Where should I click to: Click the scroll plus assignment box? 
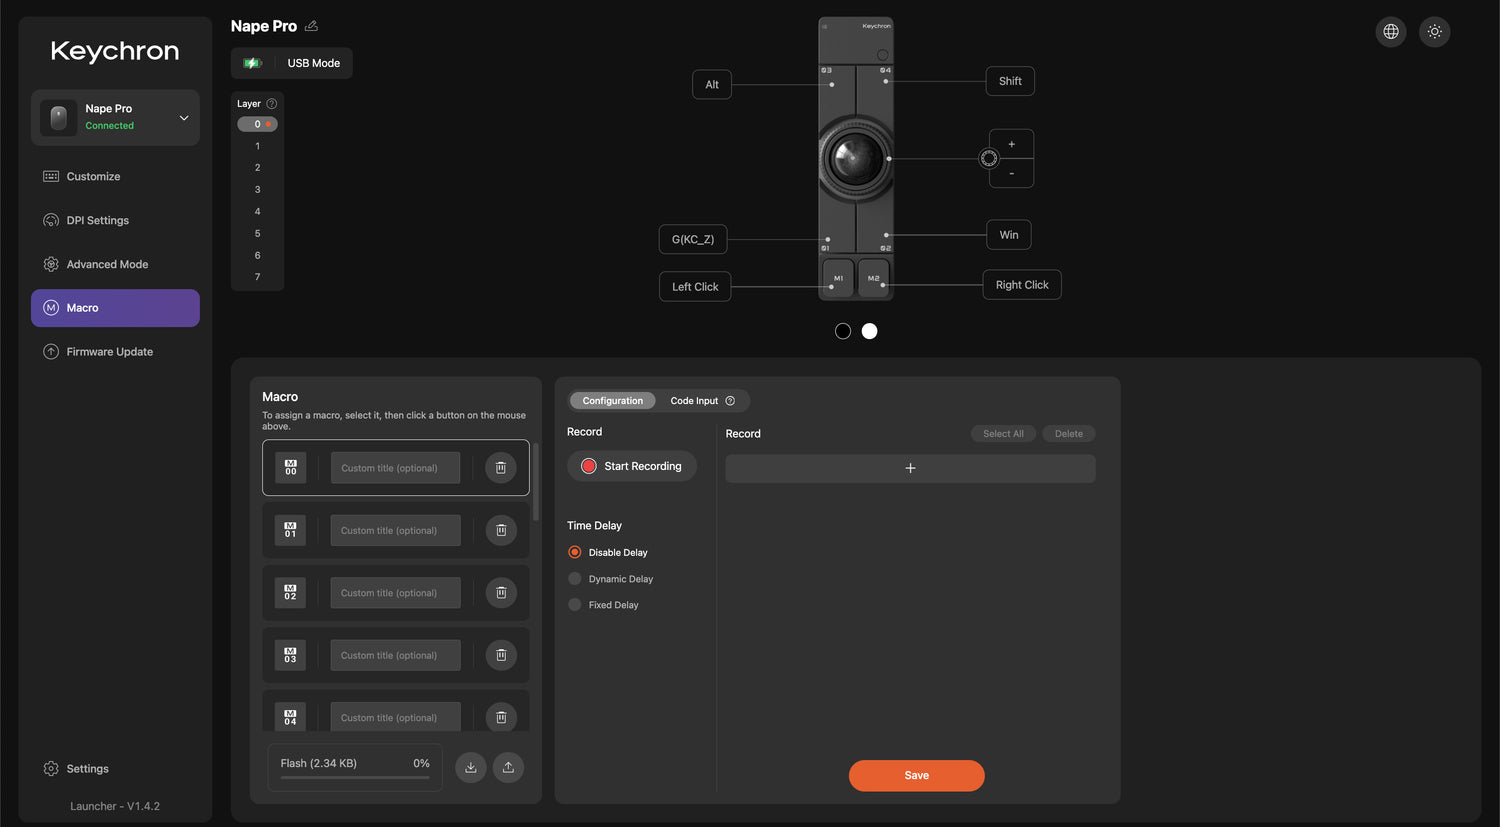click(1012, 144)
